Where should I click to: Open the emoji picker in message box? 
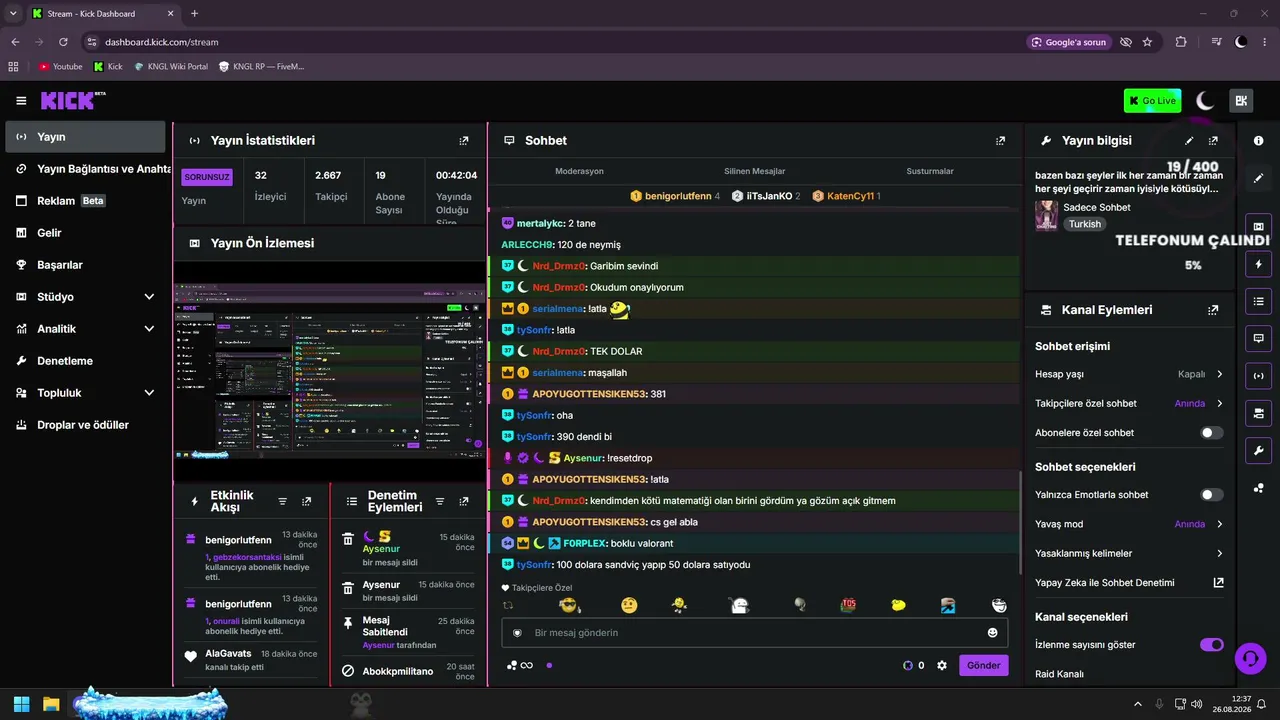point(992,633)
